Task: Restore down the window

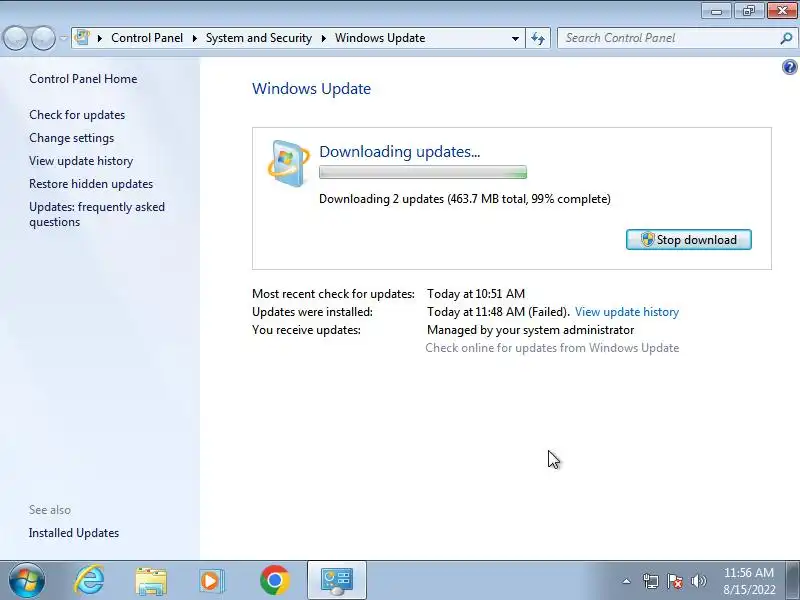Action: click(x=748, y=10)
